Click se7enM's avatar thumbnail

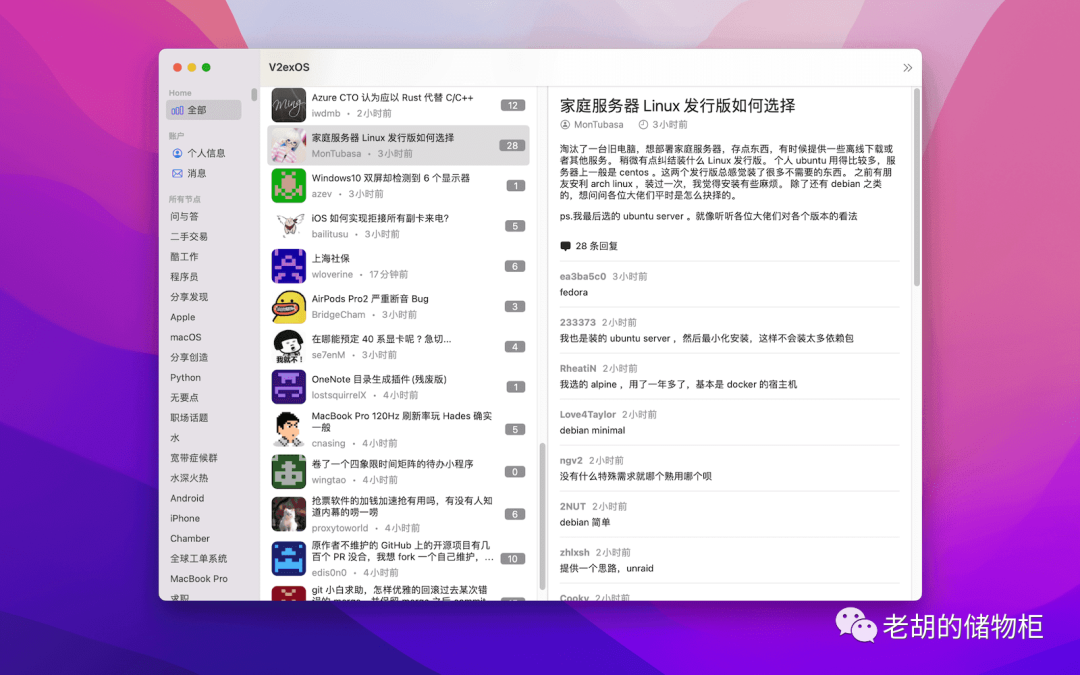tap(289, 346)
